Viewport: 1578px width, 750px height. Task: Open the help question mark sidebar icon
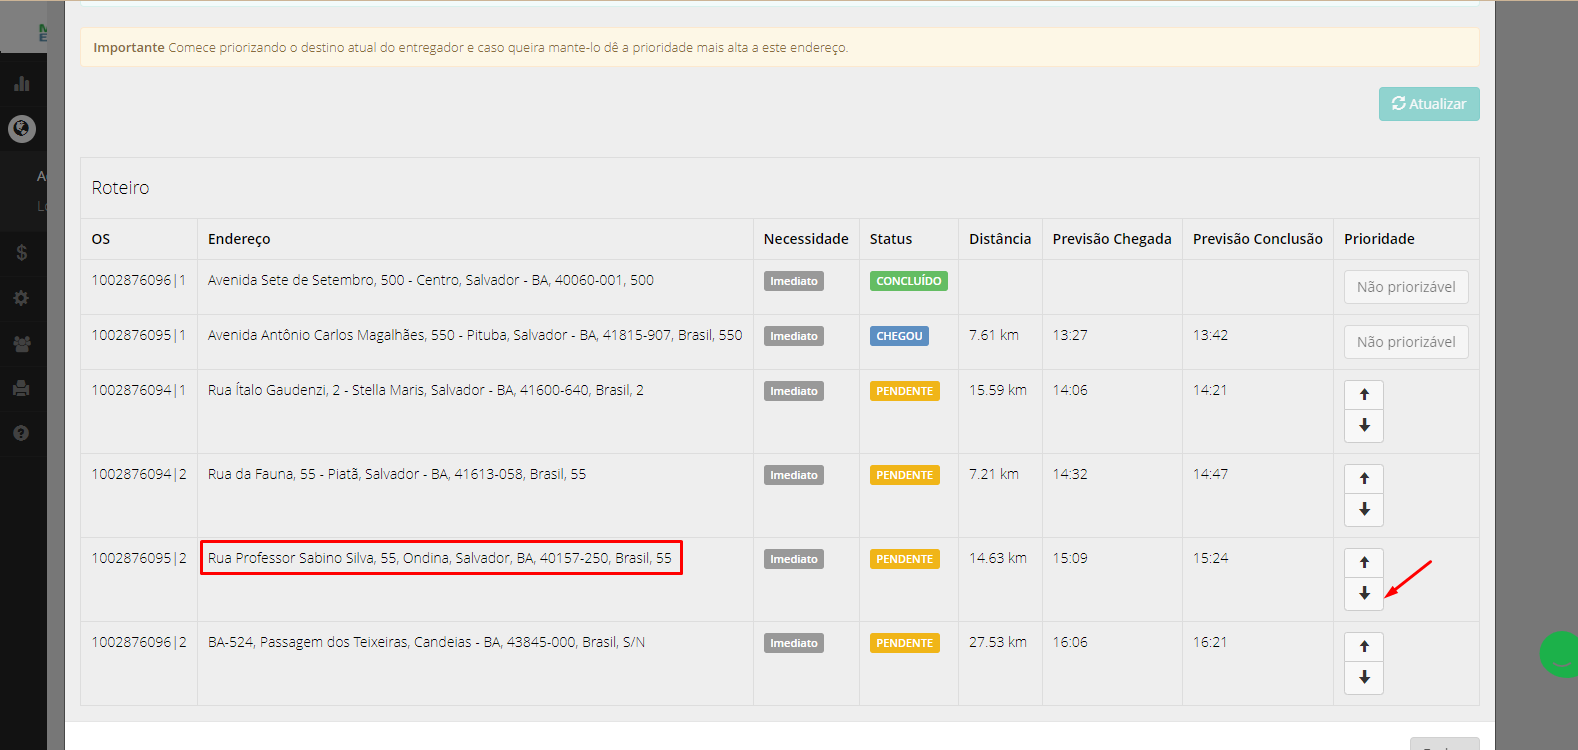22,433
